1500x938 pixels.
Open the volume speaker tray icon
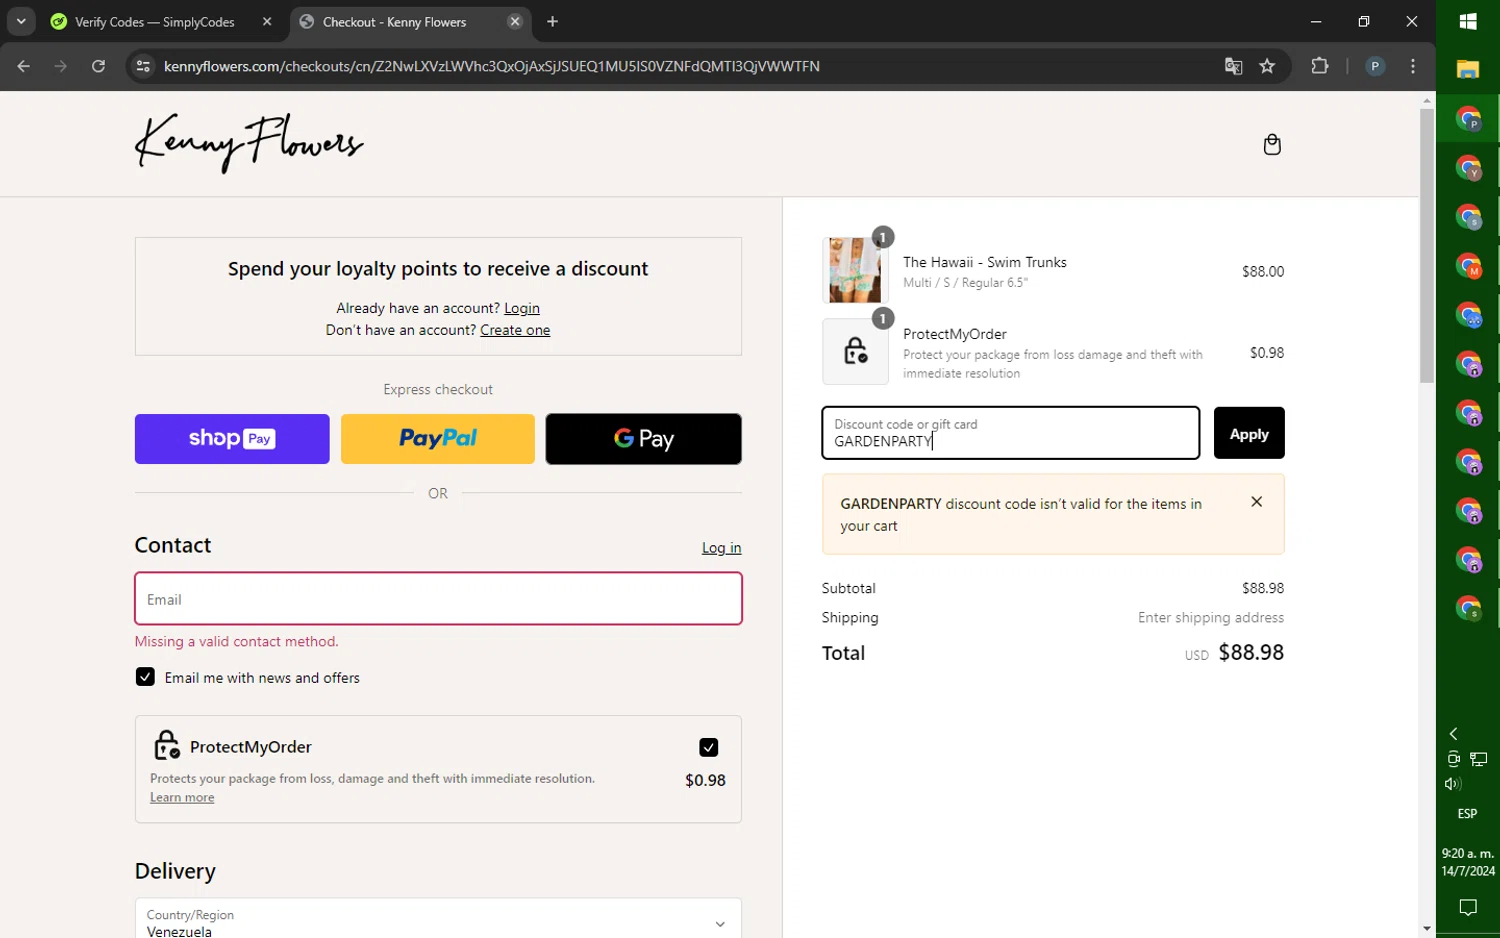point(1453,784)
